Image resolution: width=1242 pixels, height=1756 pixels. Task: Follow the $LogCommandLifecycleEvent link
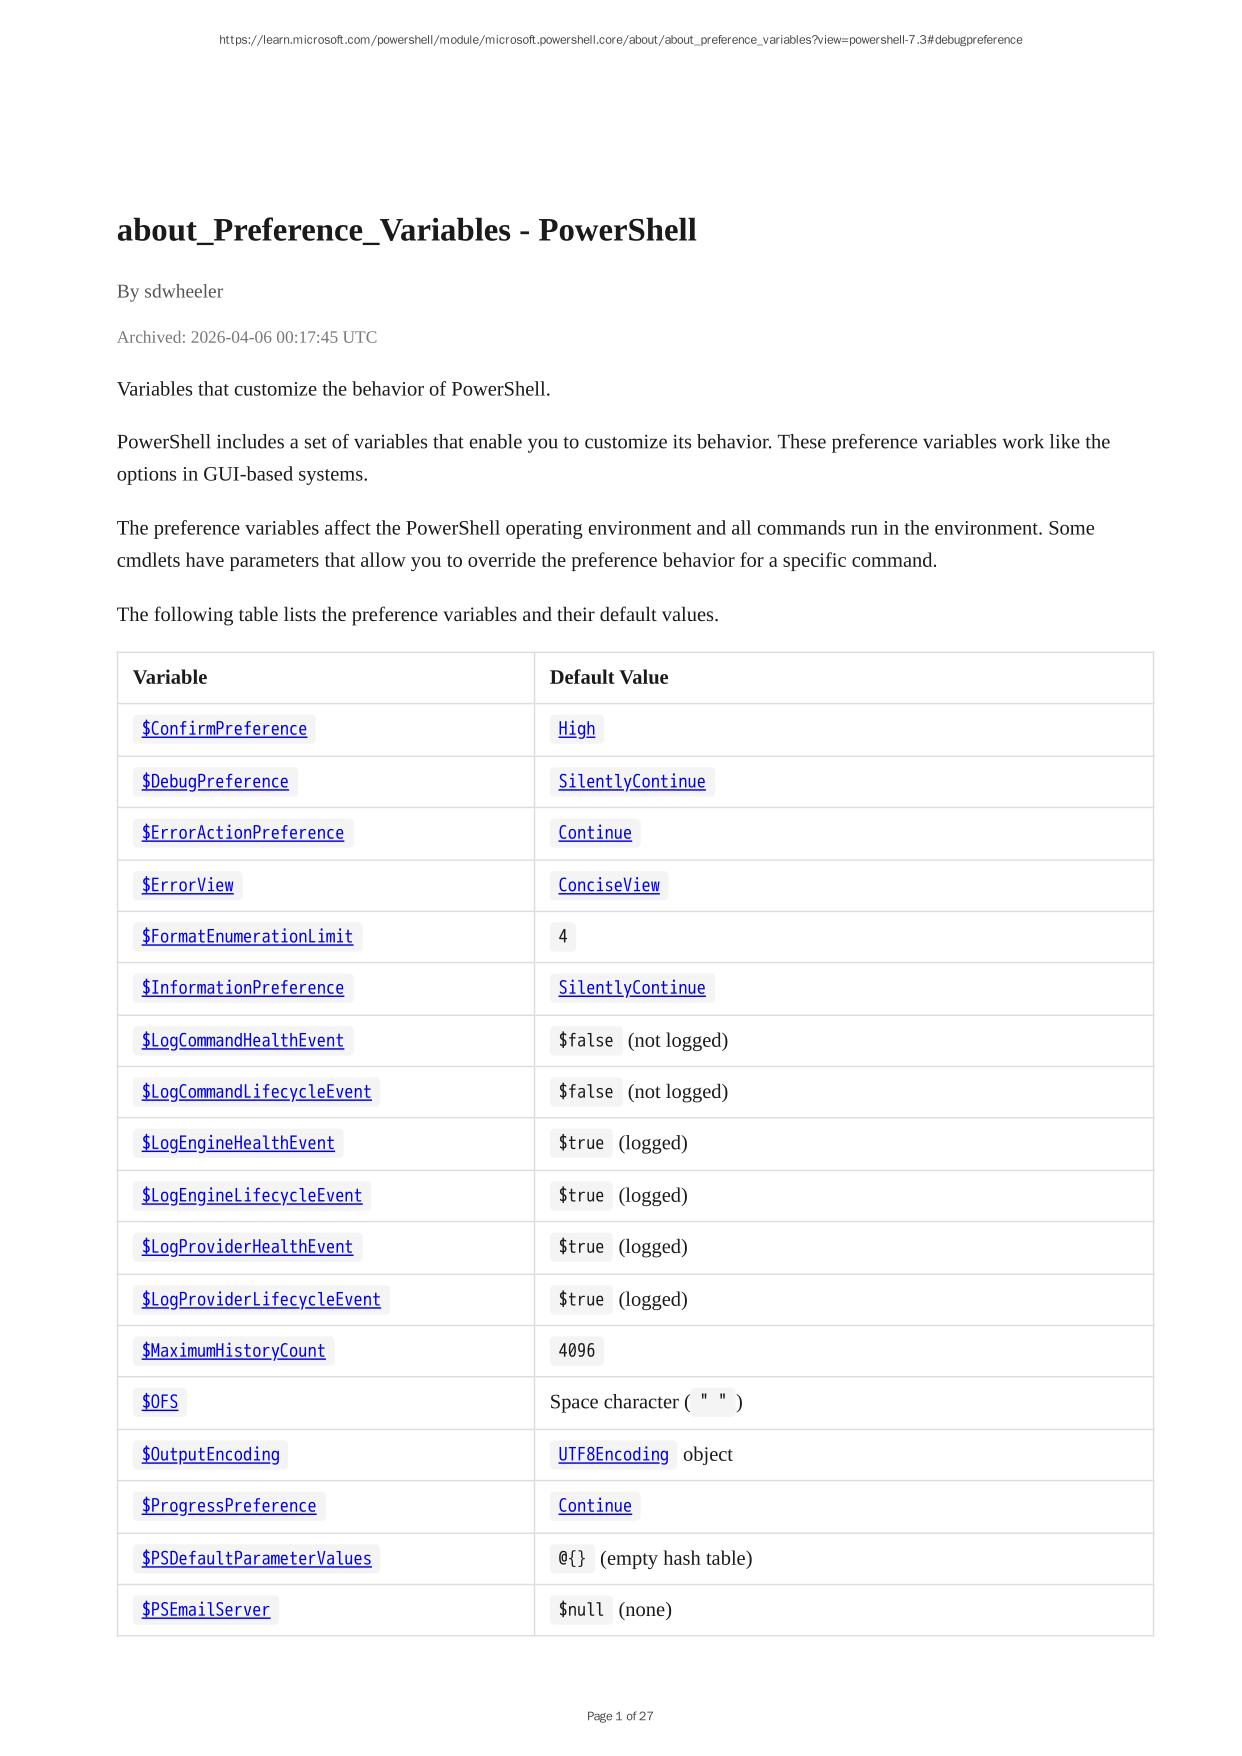point(256,1092)
